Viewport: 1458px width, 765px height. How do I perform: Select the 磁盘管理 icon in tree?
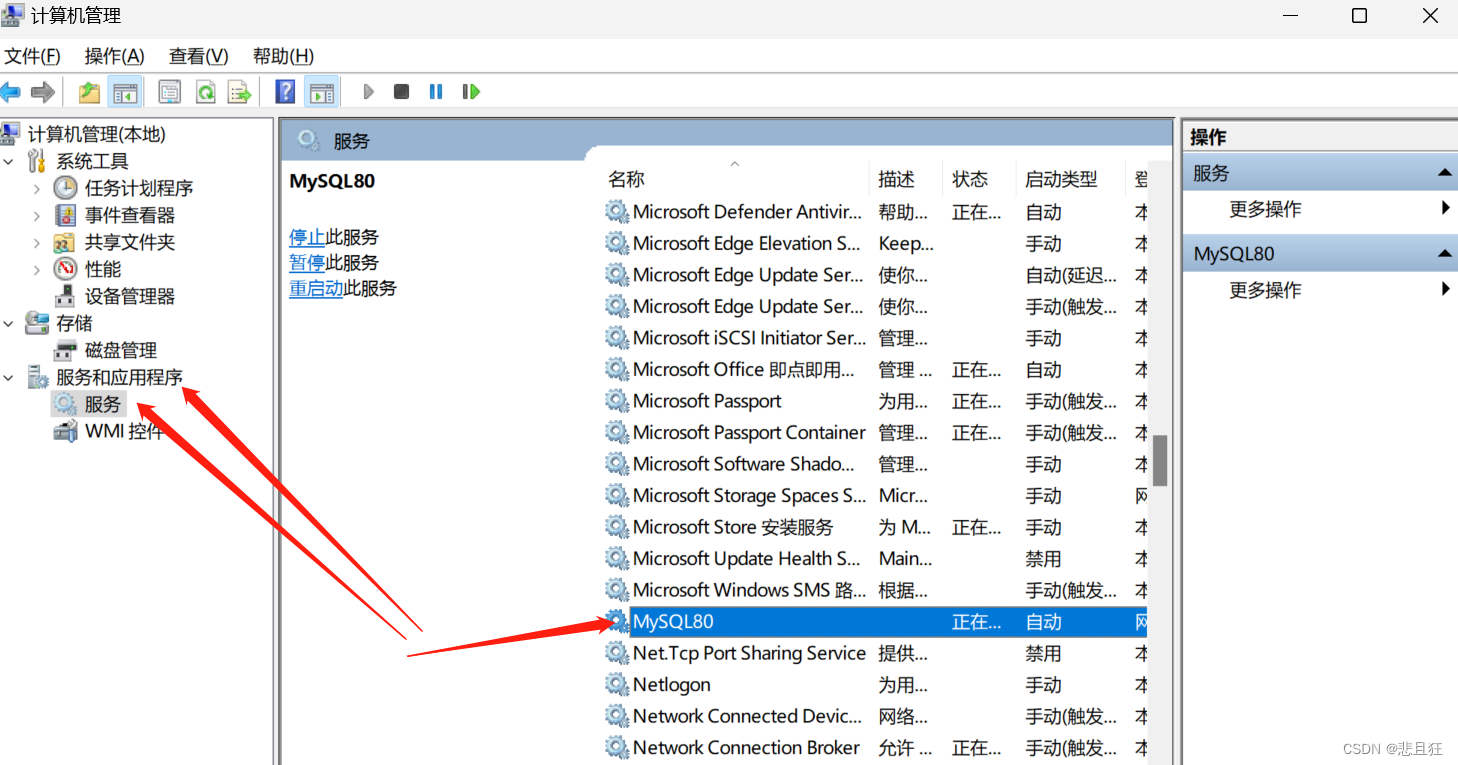[x=65, y=350]
